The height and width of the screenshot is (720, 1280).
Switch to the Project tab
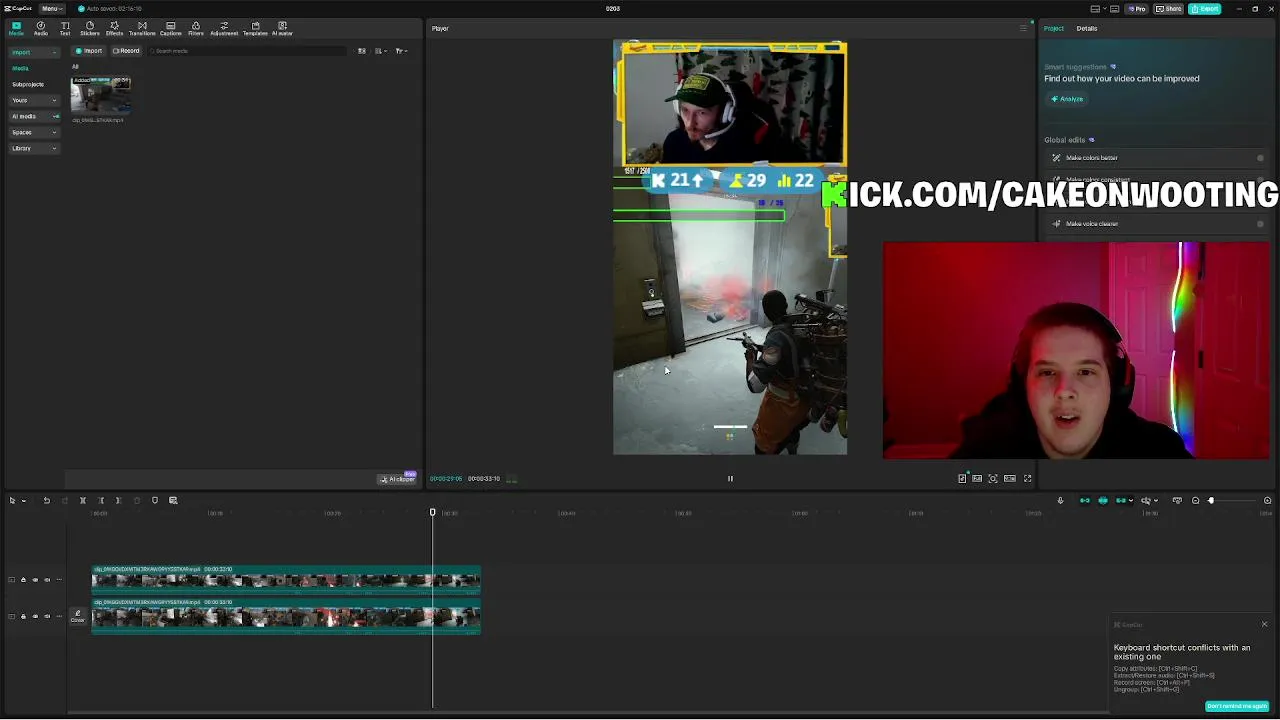coord(1054,28)
